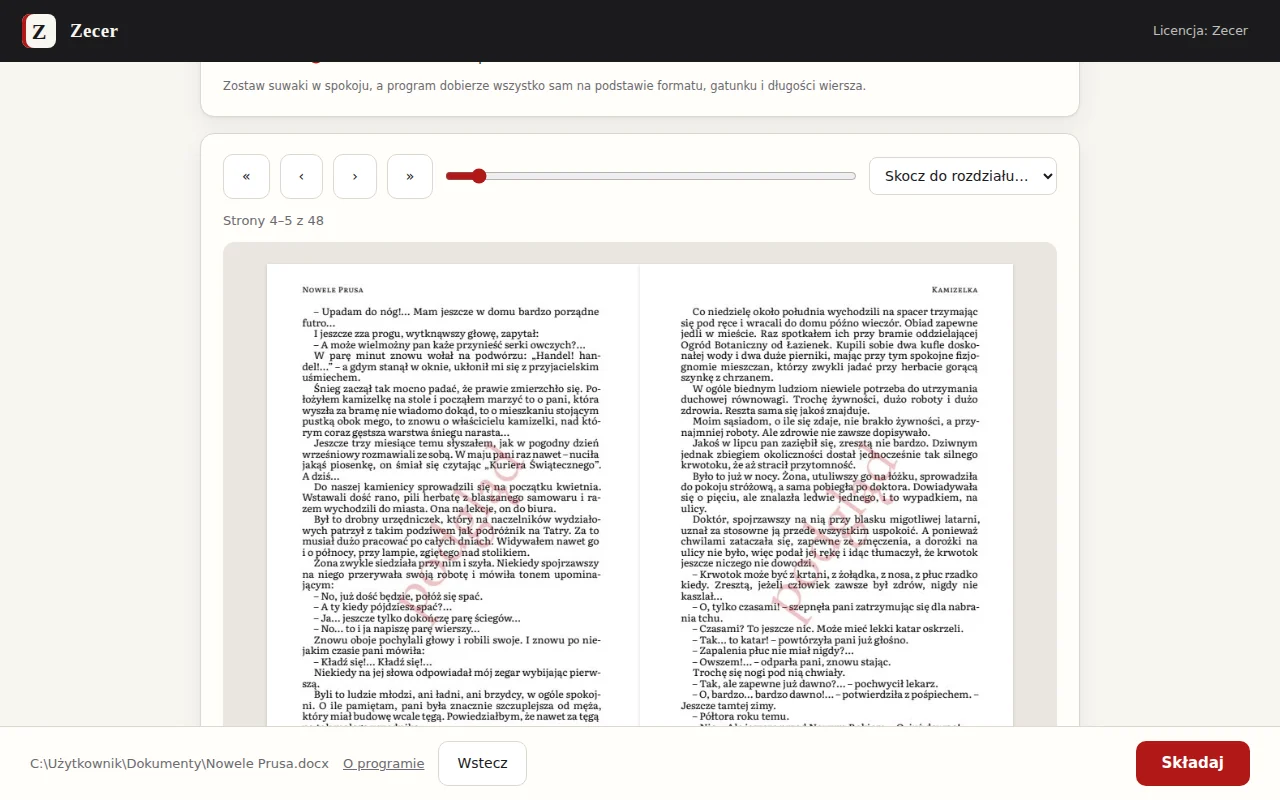The height and width of the screenshot is (800, 1280).
Task: Open the 'O programie' link
Action: [x=384, y=763]
